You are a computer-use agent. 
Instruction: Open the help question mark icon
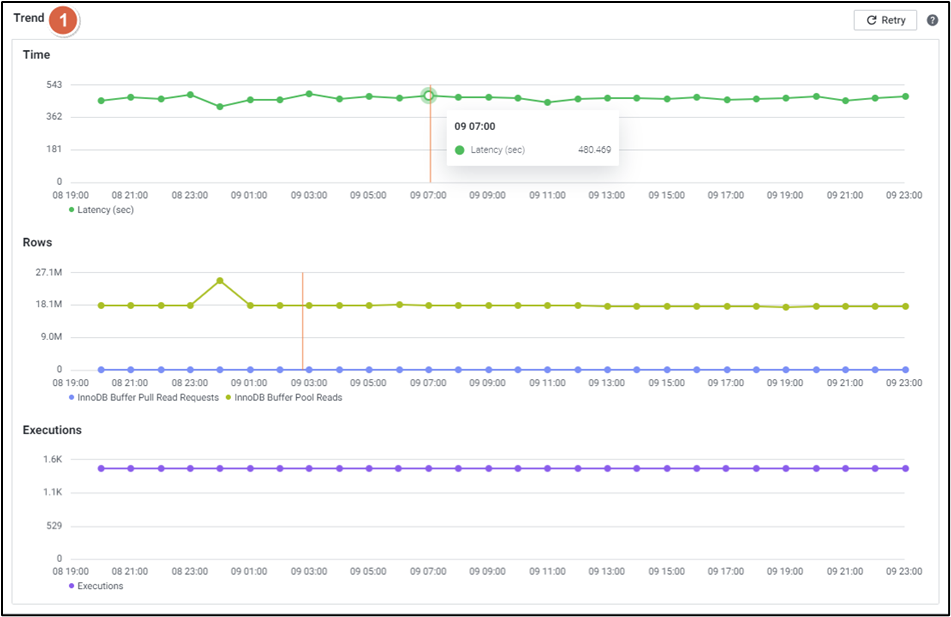point(932,20)
